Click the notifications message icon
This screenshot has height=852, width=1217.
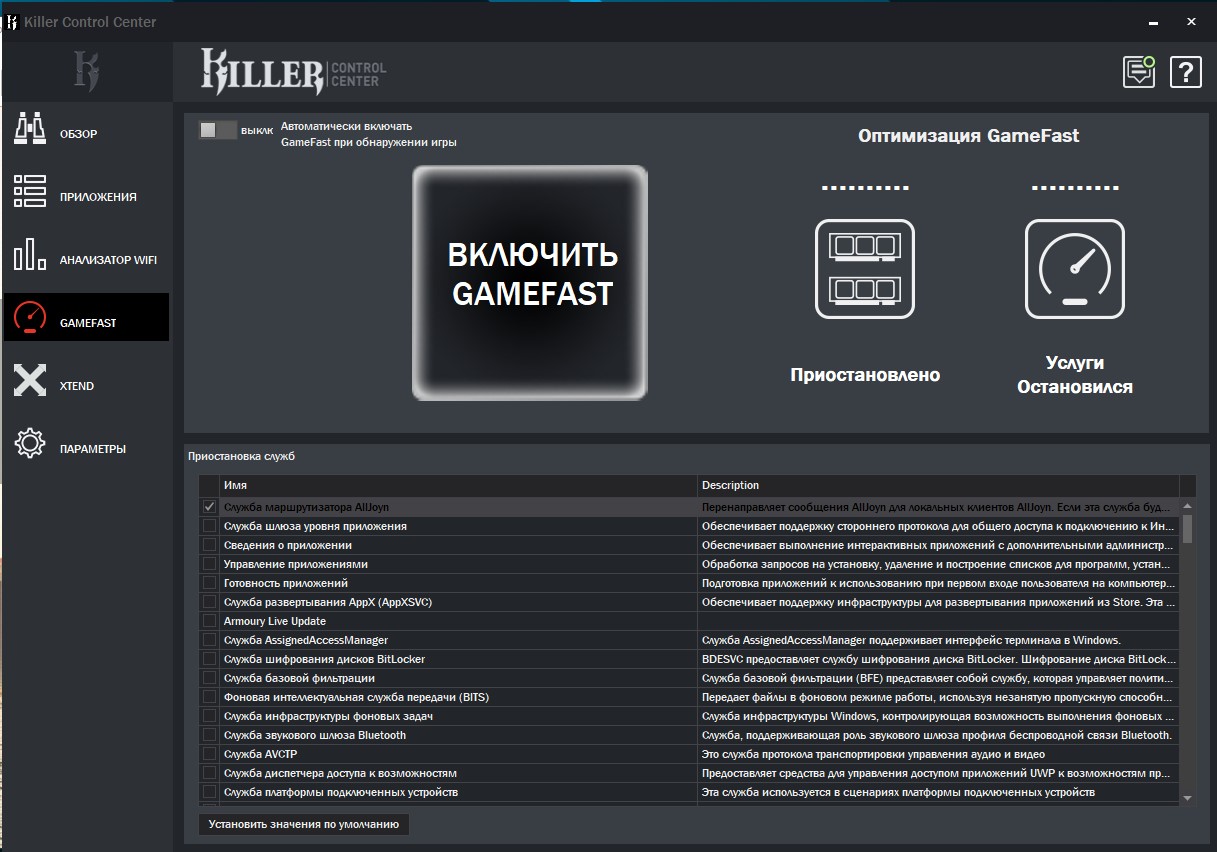tap(1139, 72)
